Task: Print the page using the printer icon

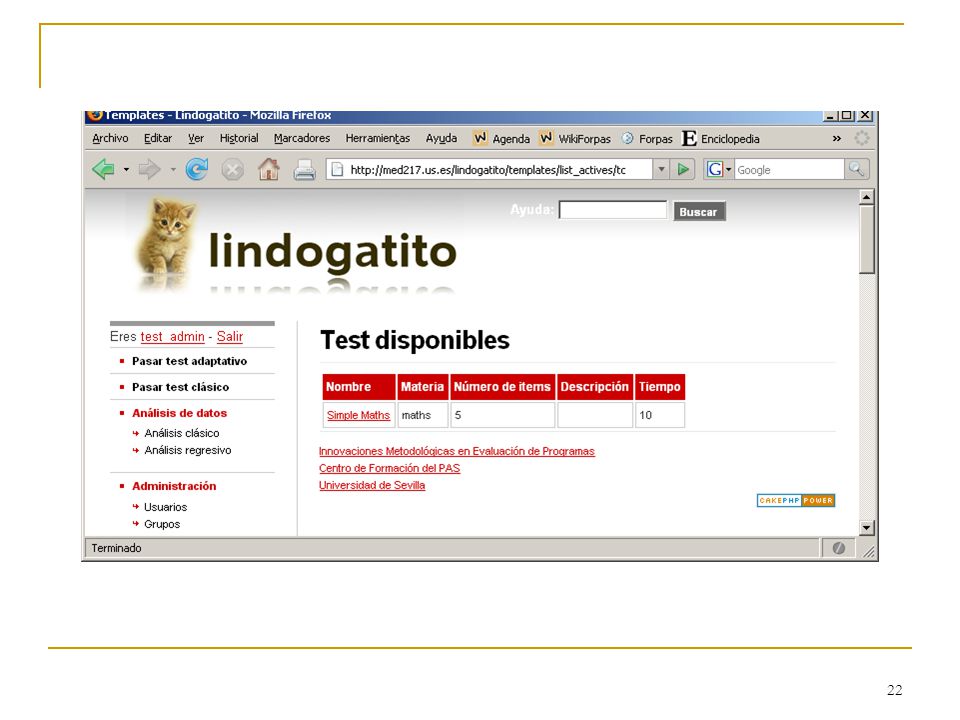Action: coord(304,170)
